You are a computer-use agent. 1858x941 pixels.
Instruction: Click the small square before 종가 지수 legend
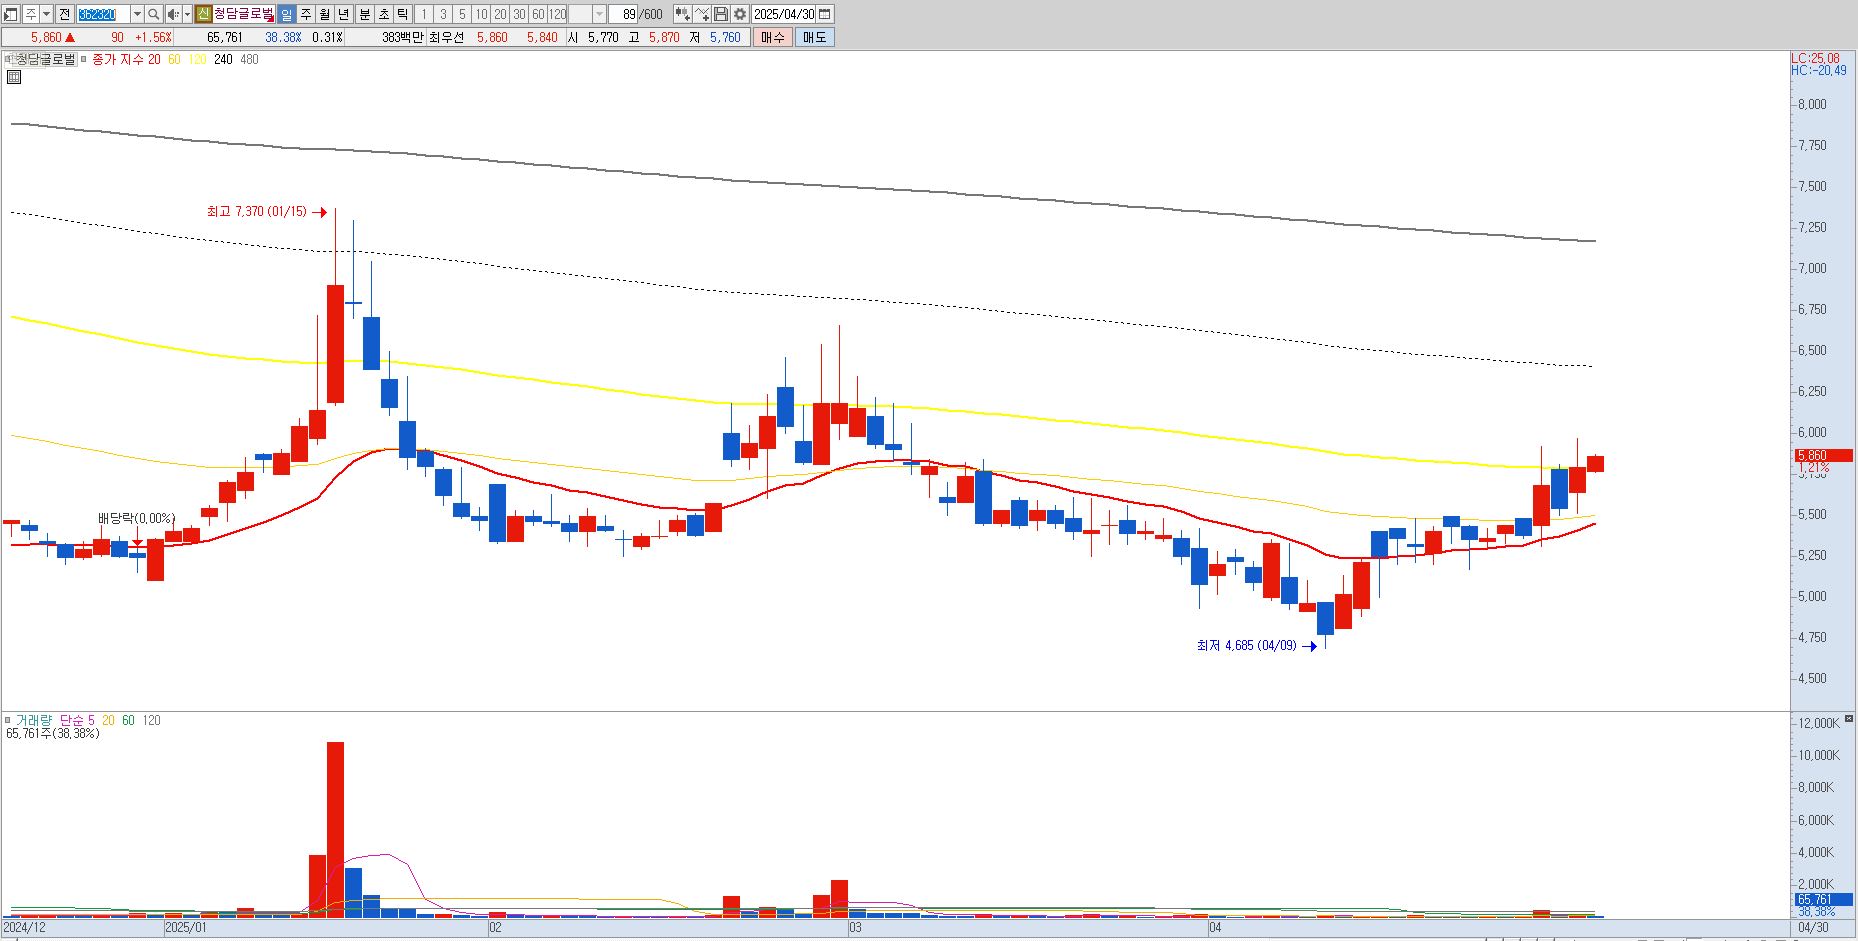[83, 59]
